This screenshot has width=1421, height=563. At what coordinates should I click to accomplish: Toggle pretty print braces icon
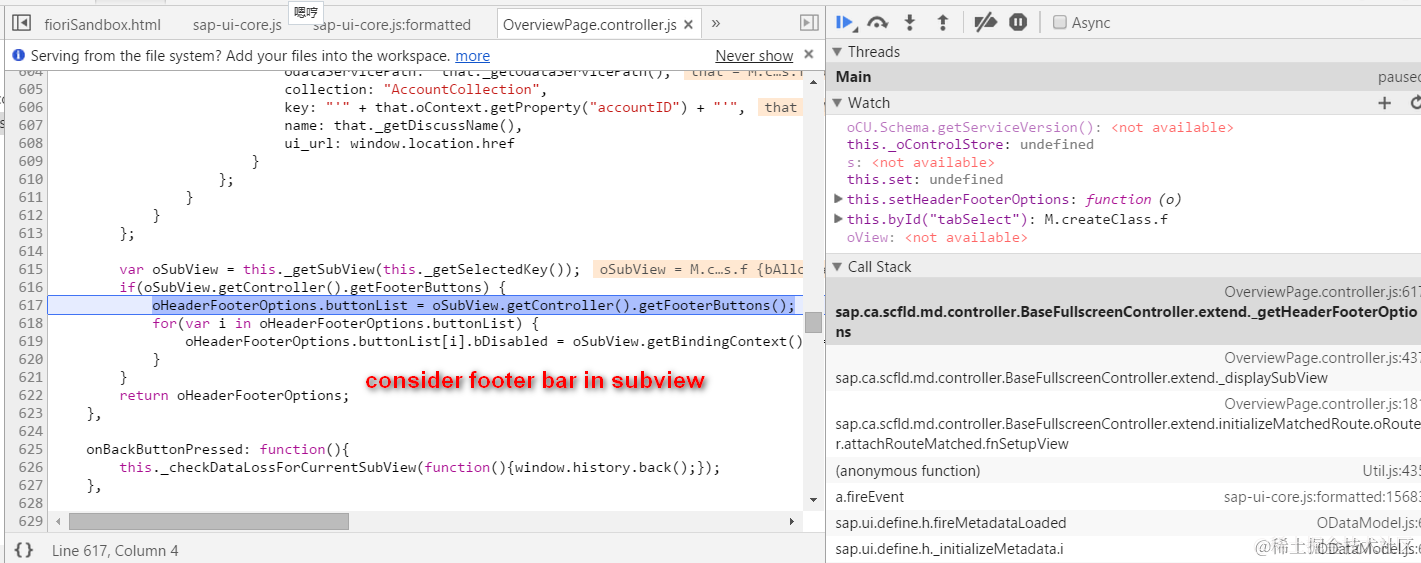[24, 550]
